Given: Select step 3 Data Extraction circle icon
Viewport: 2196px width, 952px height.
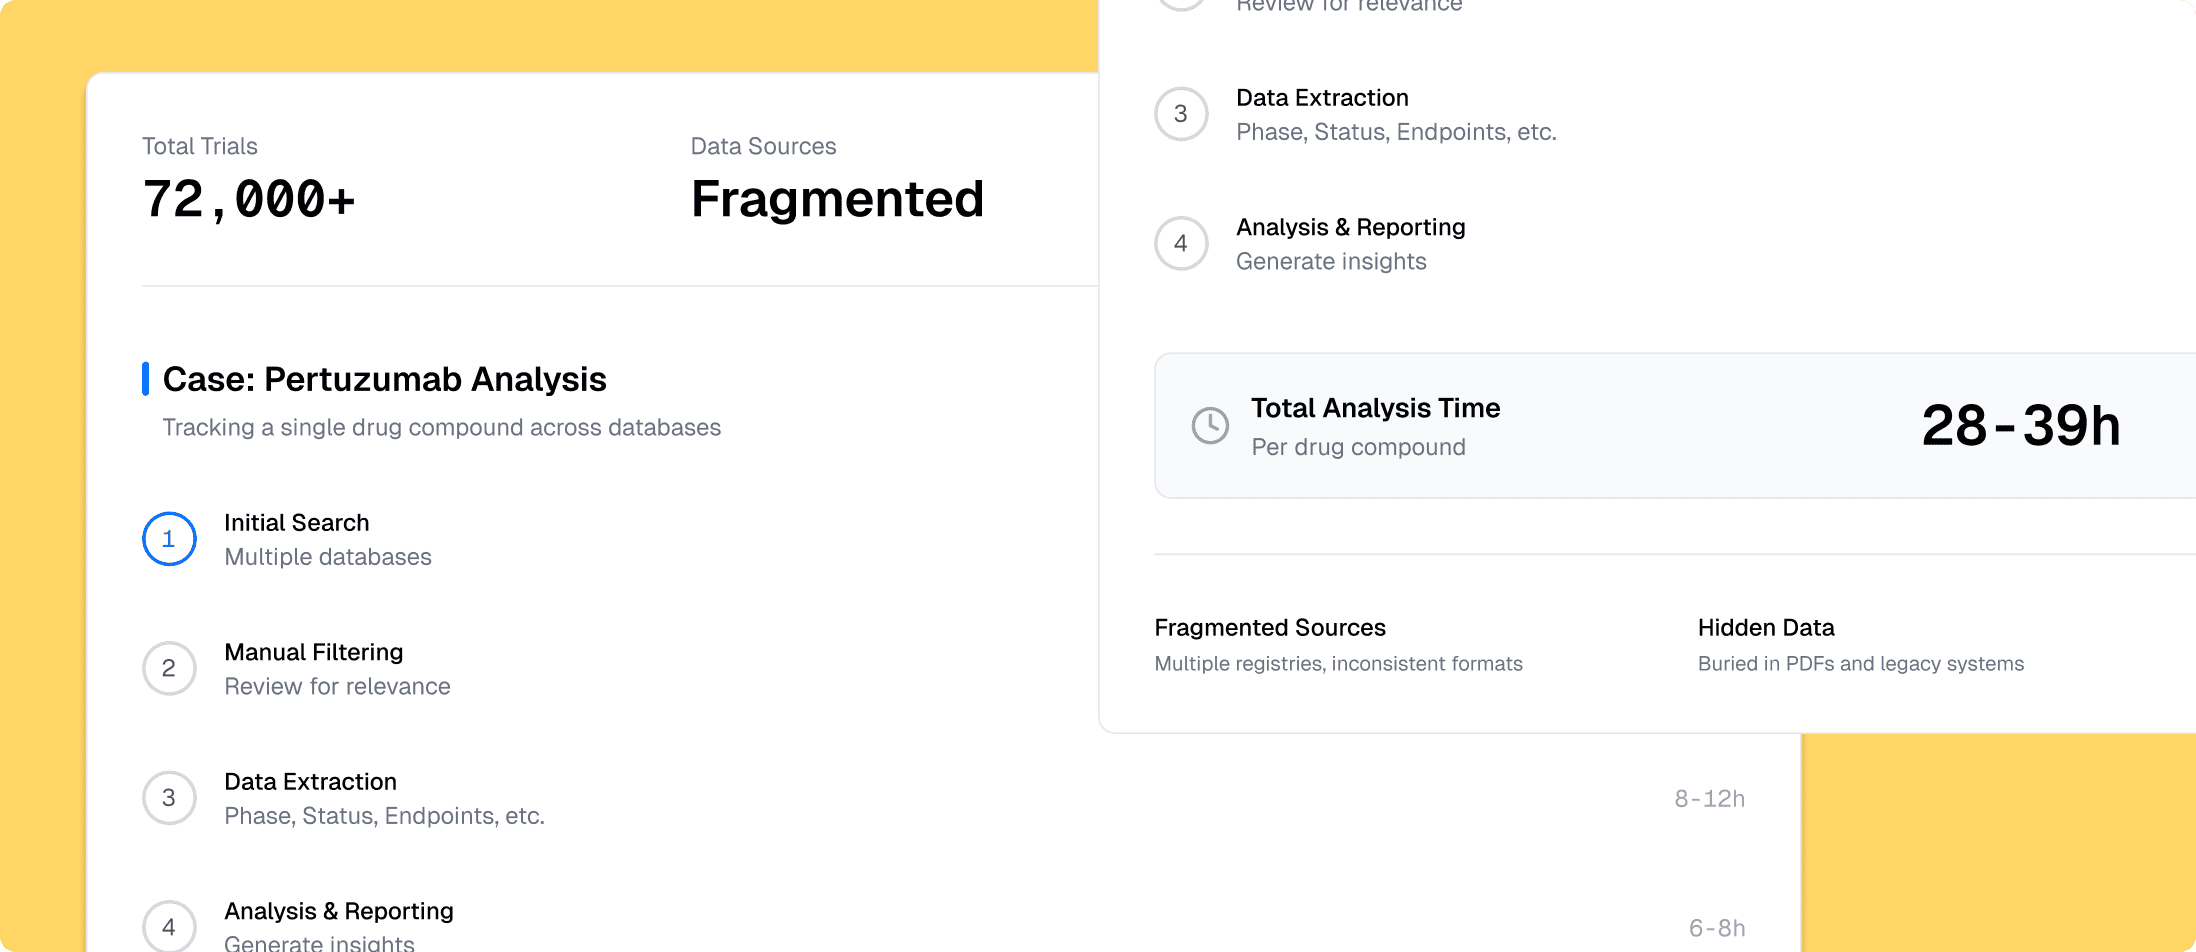Looking at the screenshot, I should [x=169, y=798].
